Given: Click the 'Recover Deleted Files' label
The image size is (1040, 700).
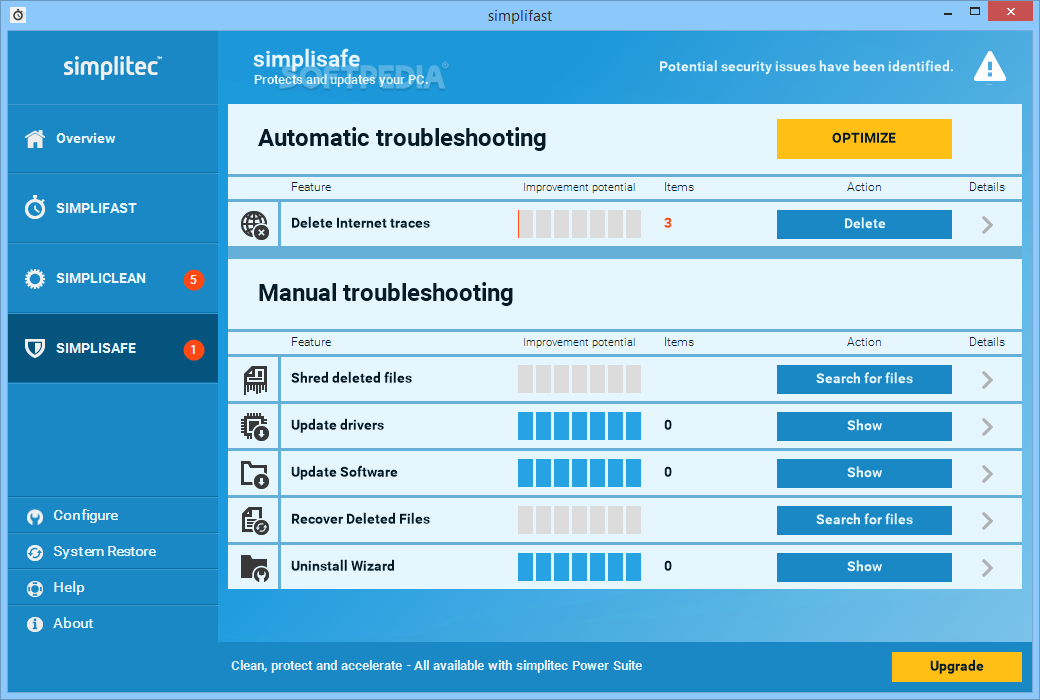Looking at the screenshot, I should (x=360, y=520).
